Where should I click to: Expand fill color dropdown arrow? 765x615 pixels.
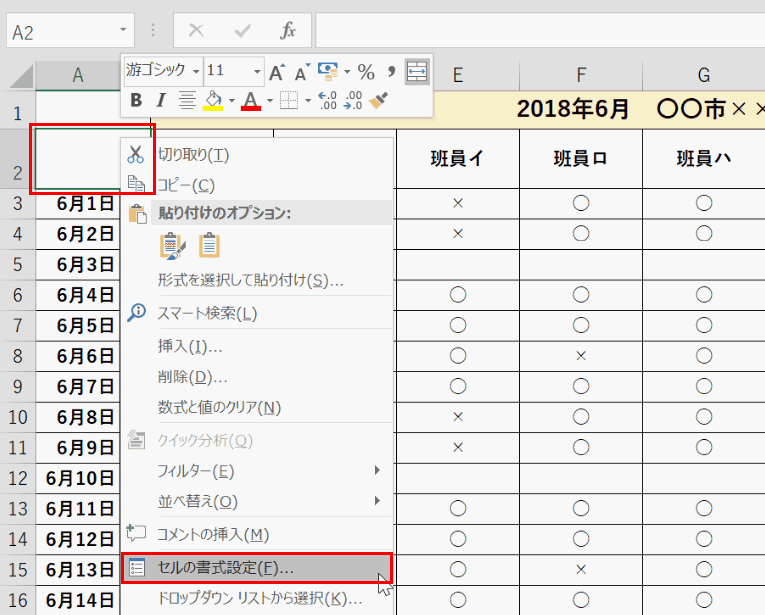pos(232,101)
